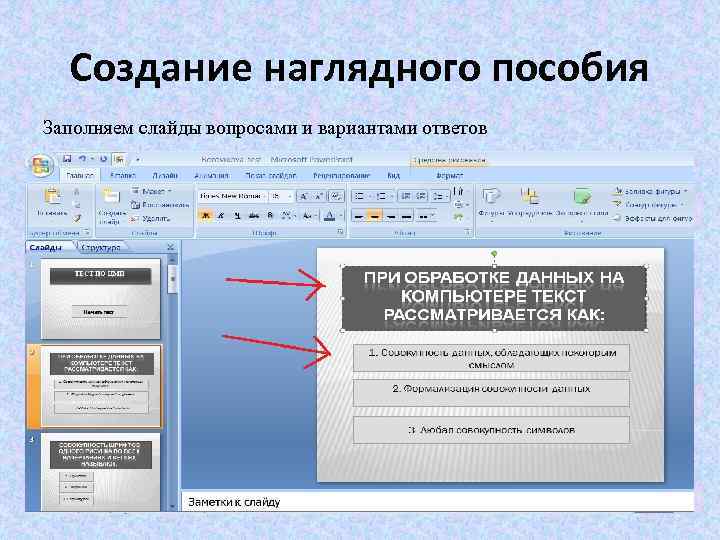
Task: Click the font color A swatch
Action: tap(329, 215)
